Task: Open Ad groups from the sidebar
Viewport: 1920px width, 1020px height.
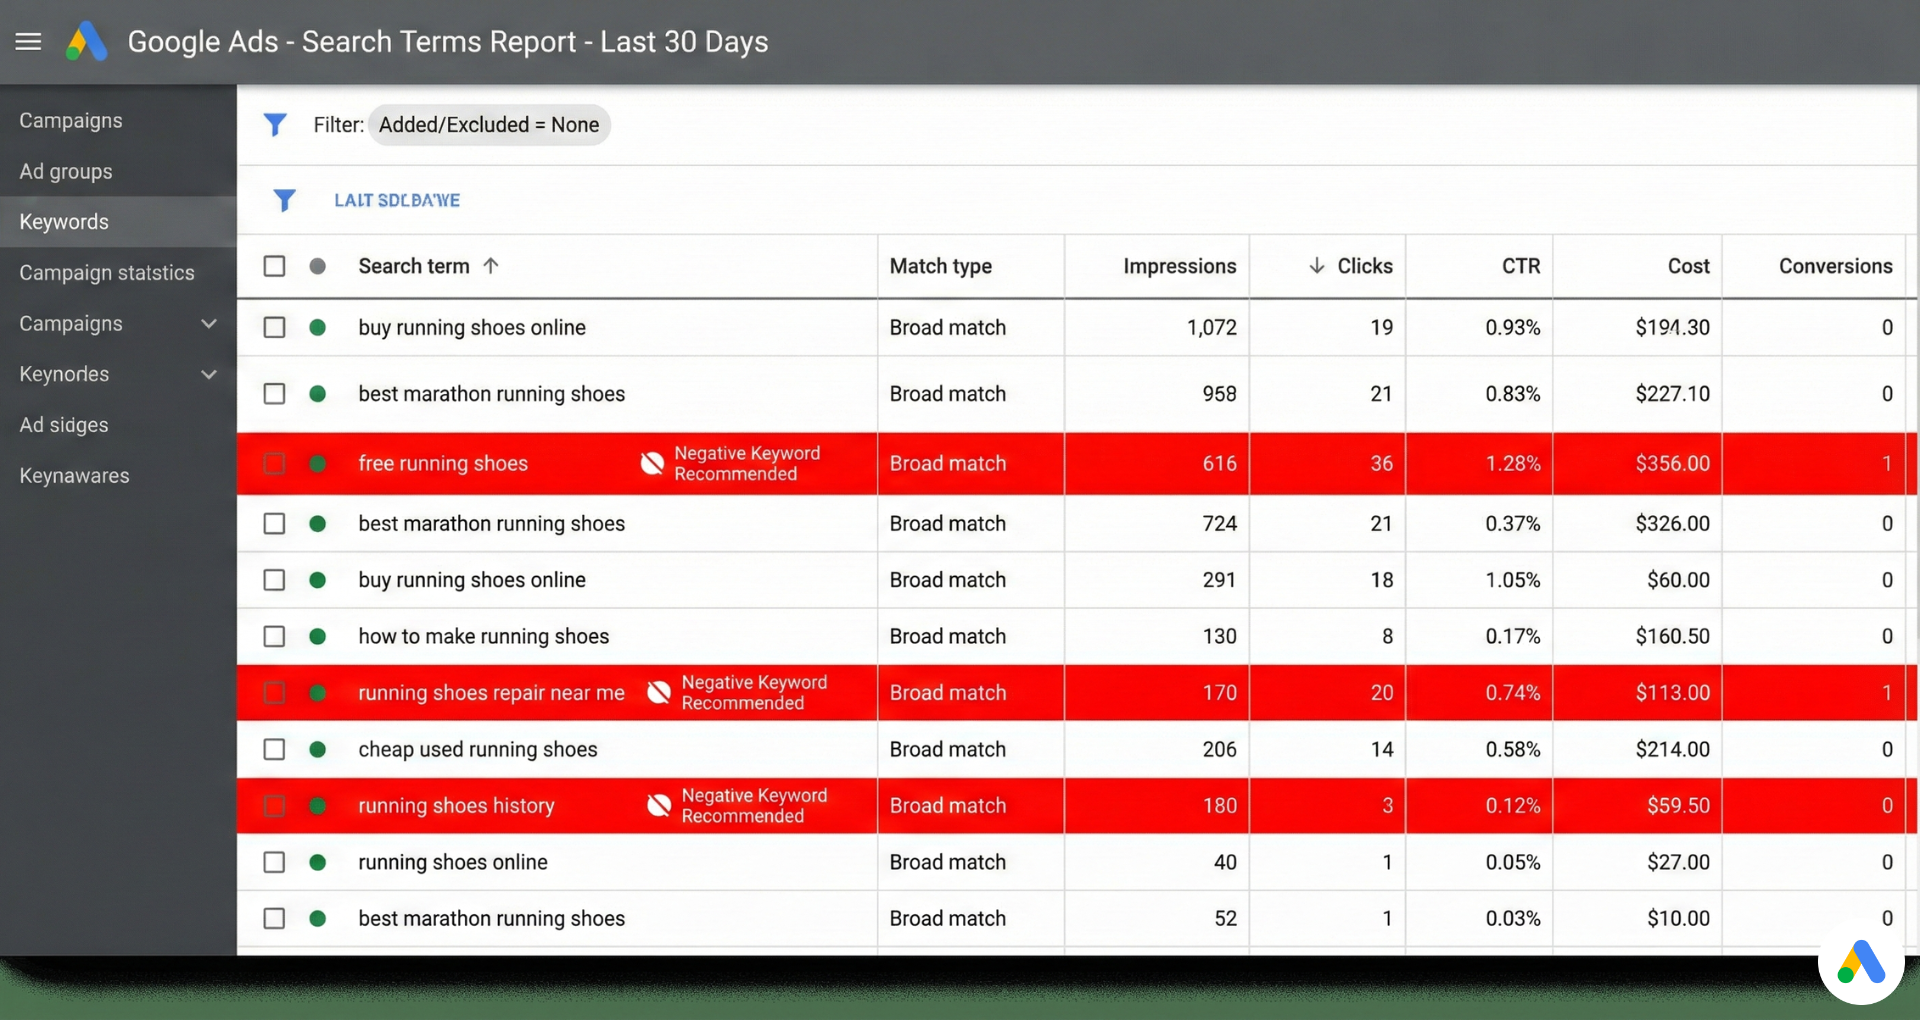Action: point(66,171)
